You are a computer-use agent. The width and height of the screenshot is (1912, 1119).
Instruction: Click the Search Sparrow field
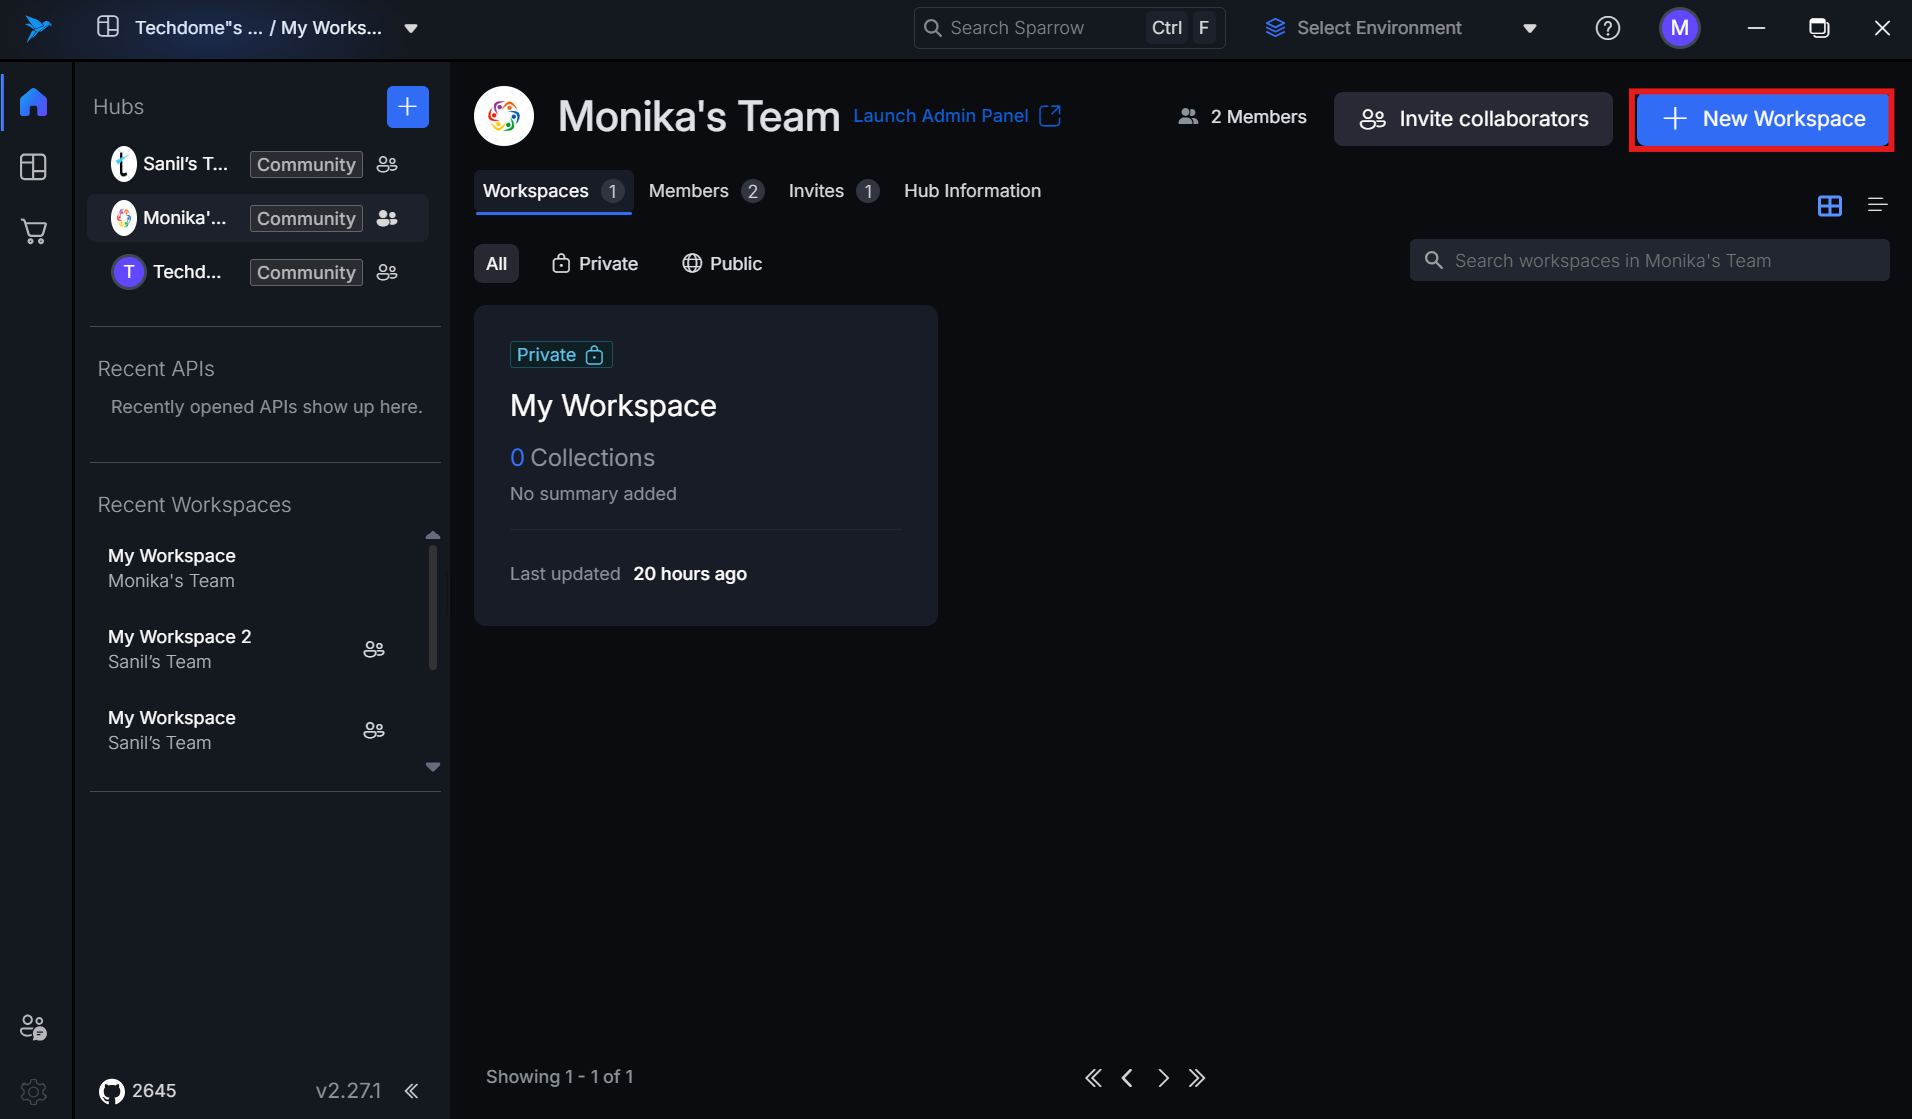click(1070, 28)
